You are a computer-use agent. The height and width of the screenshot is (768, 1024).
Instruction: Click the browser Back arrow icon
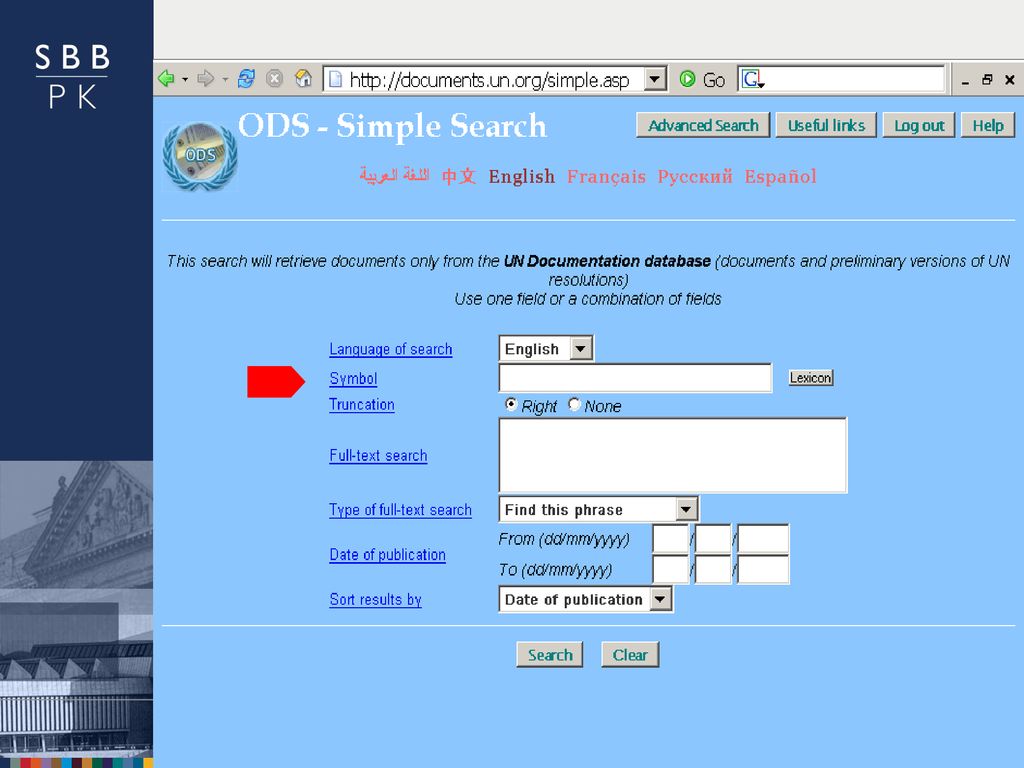167,79
